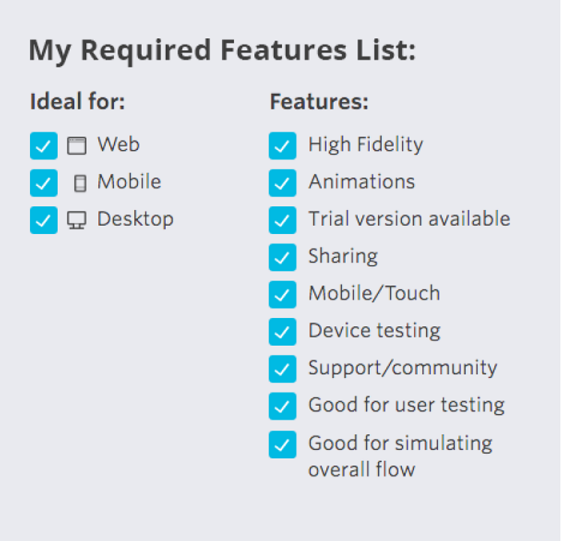Disable the Trial version available checkbox
The height and width of the screenshot is (541, 561).
tap(283, 220)
